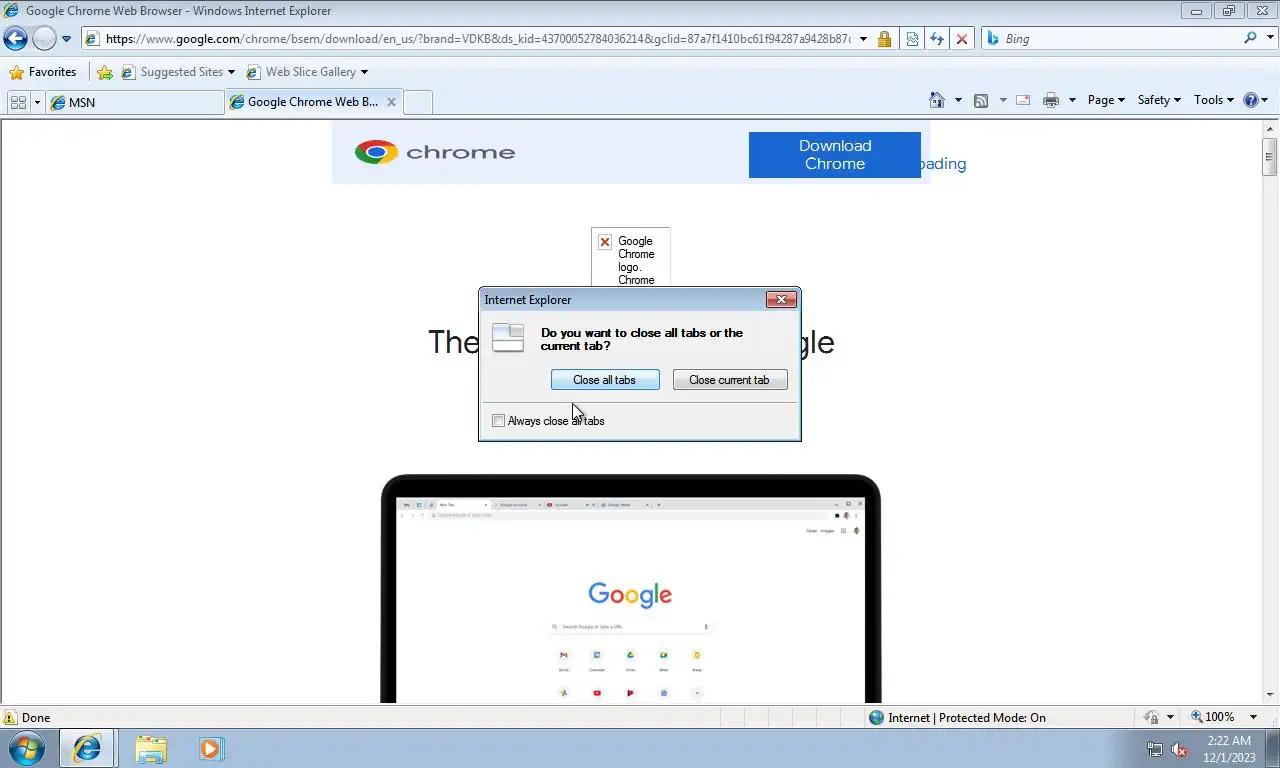Click the scrollbar up arrow
This screenshot has height=768, width=1280.
(x=1270, y=127)
